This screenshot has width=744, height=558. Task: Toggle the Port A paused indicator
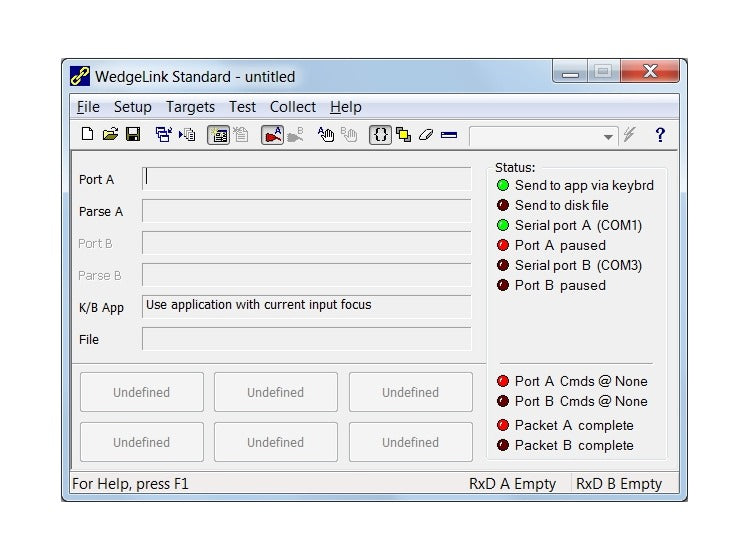[x=503, y=245]
